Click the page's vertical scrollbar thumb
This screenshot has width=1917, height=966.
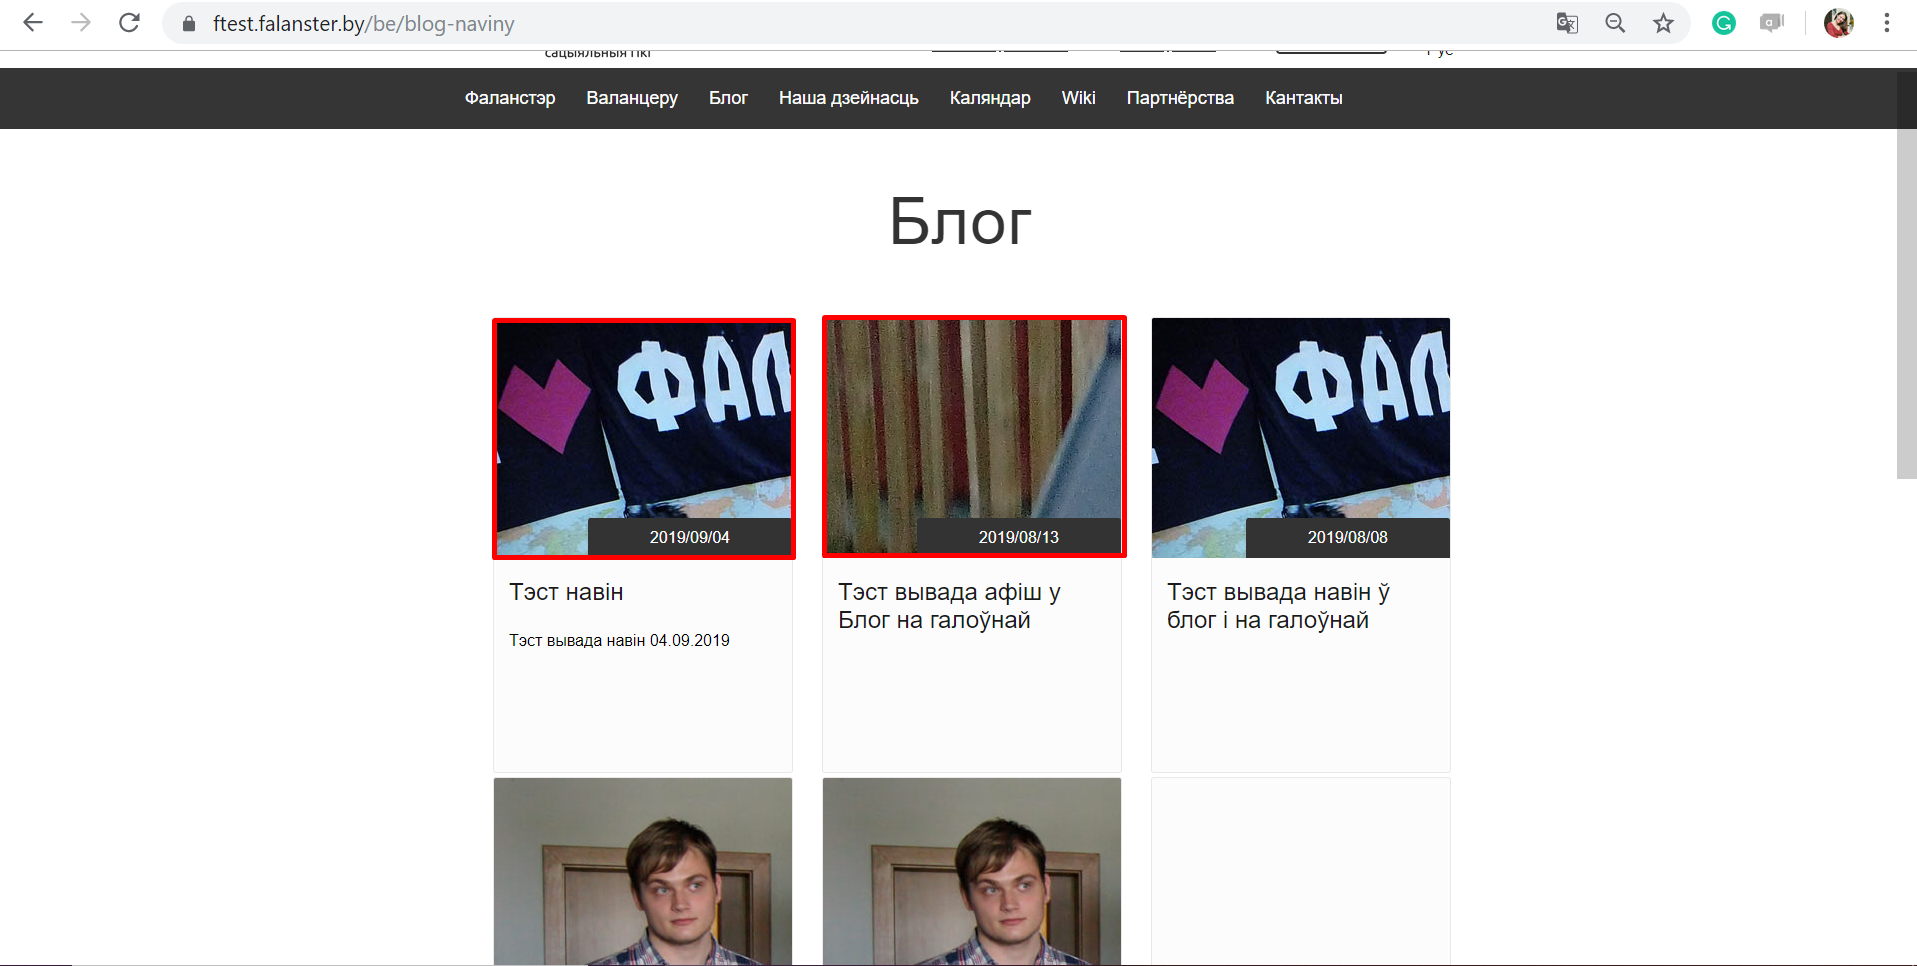(x=1906, y=275)
